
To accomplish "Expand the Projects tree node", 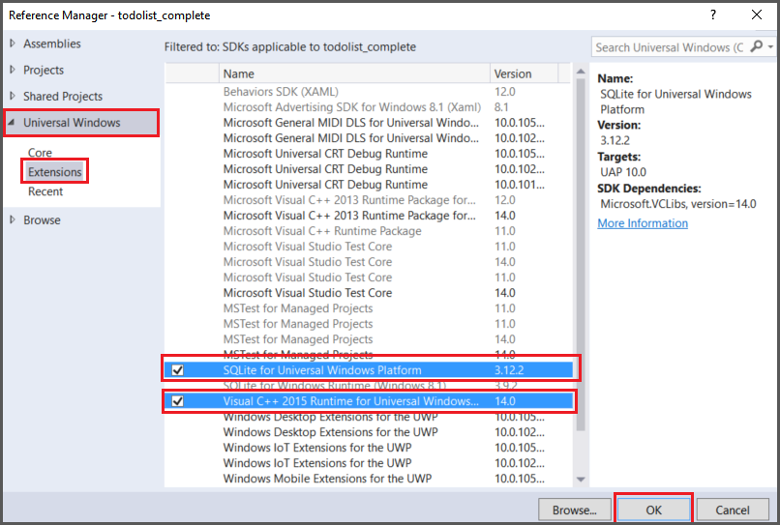I will (x=12, y=70).
